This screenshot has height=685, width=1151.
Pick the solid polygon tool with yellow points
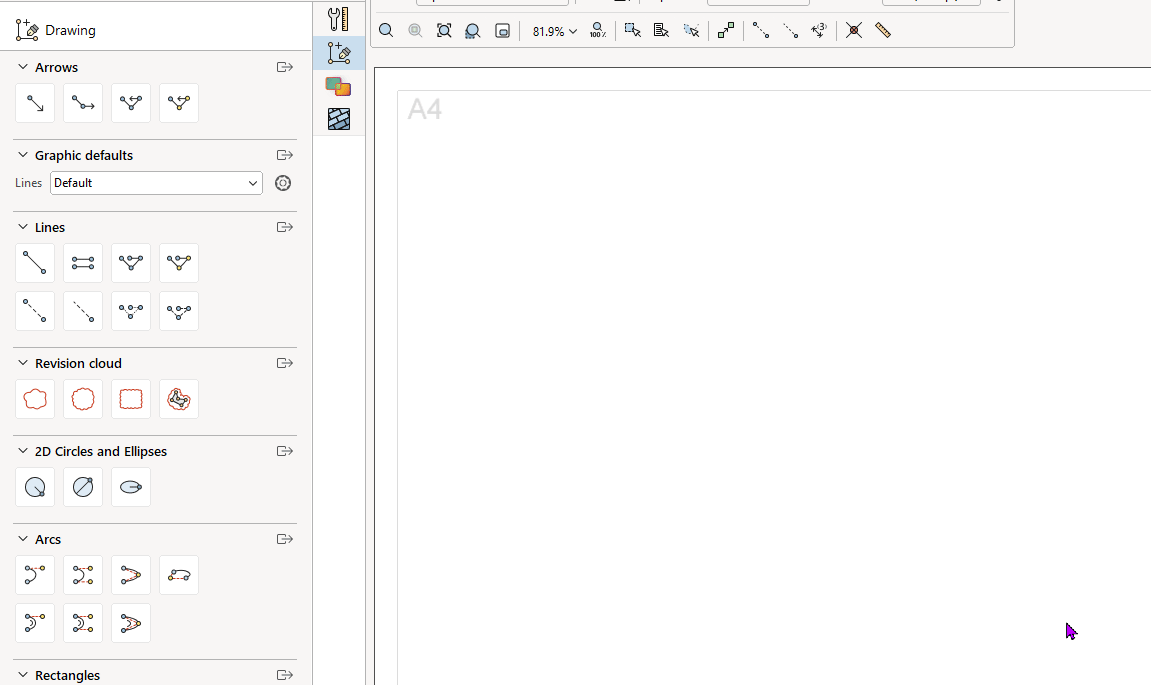pyautogui.click(x=179, y=263)
